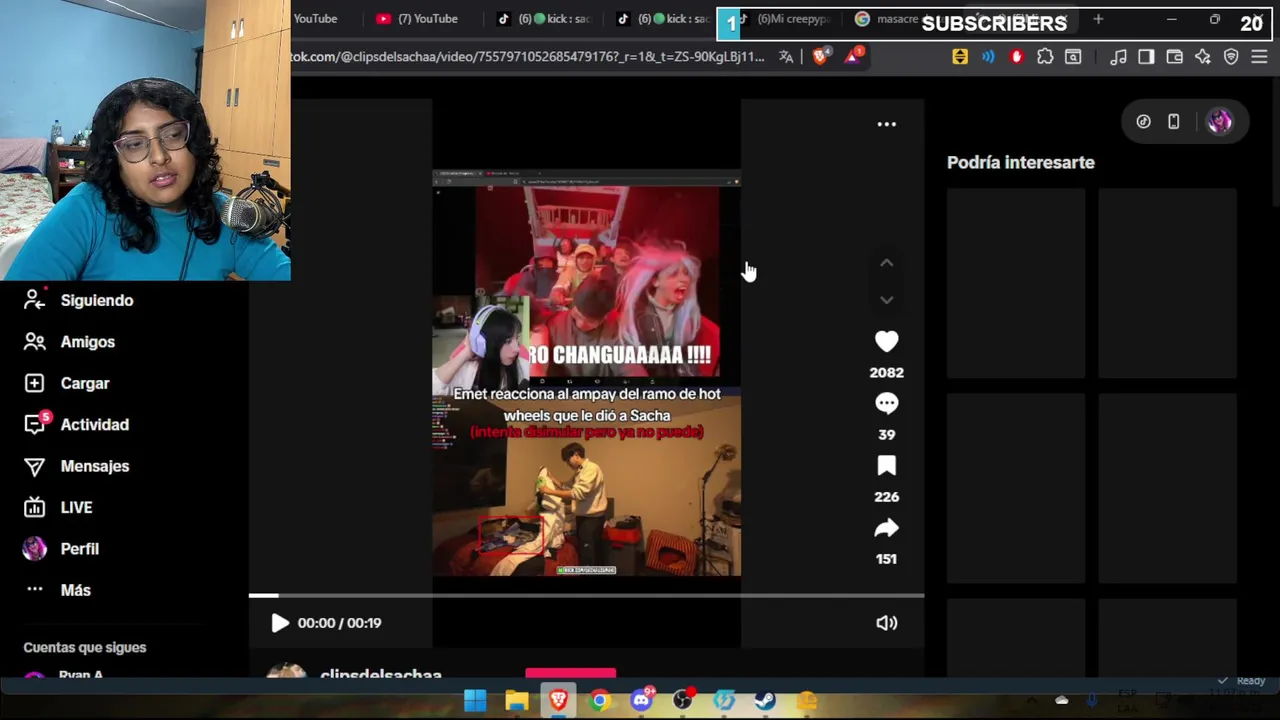Click the find-in-tab search icon in toolbar
This screenshot has height=720, width=1280.
pos(1073,57)
